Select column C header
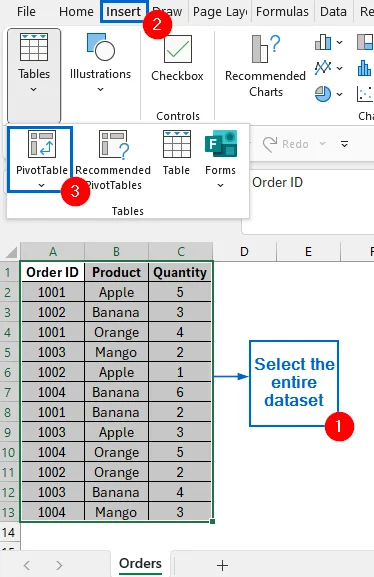This screenshot has height=577, width=374. (181, 252)
